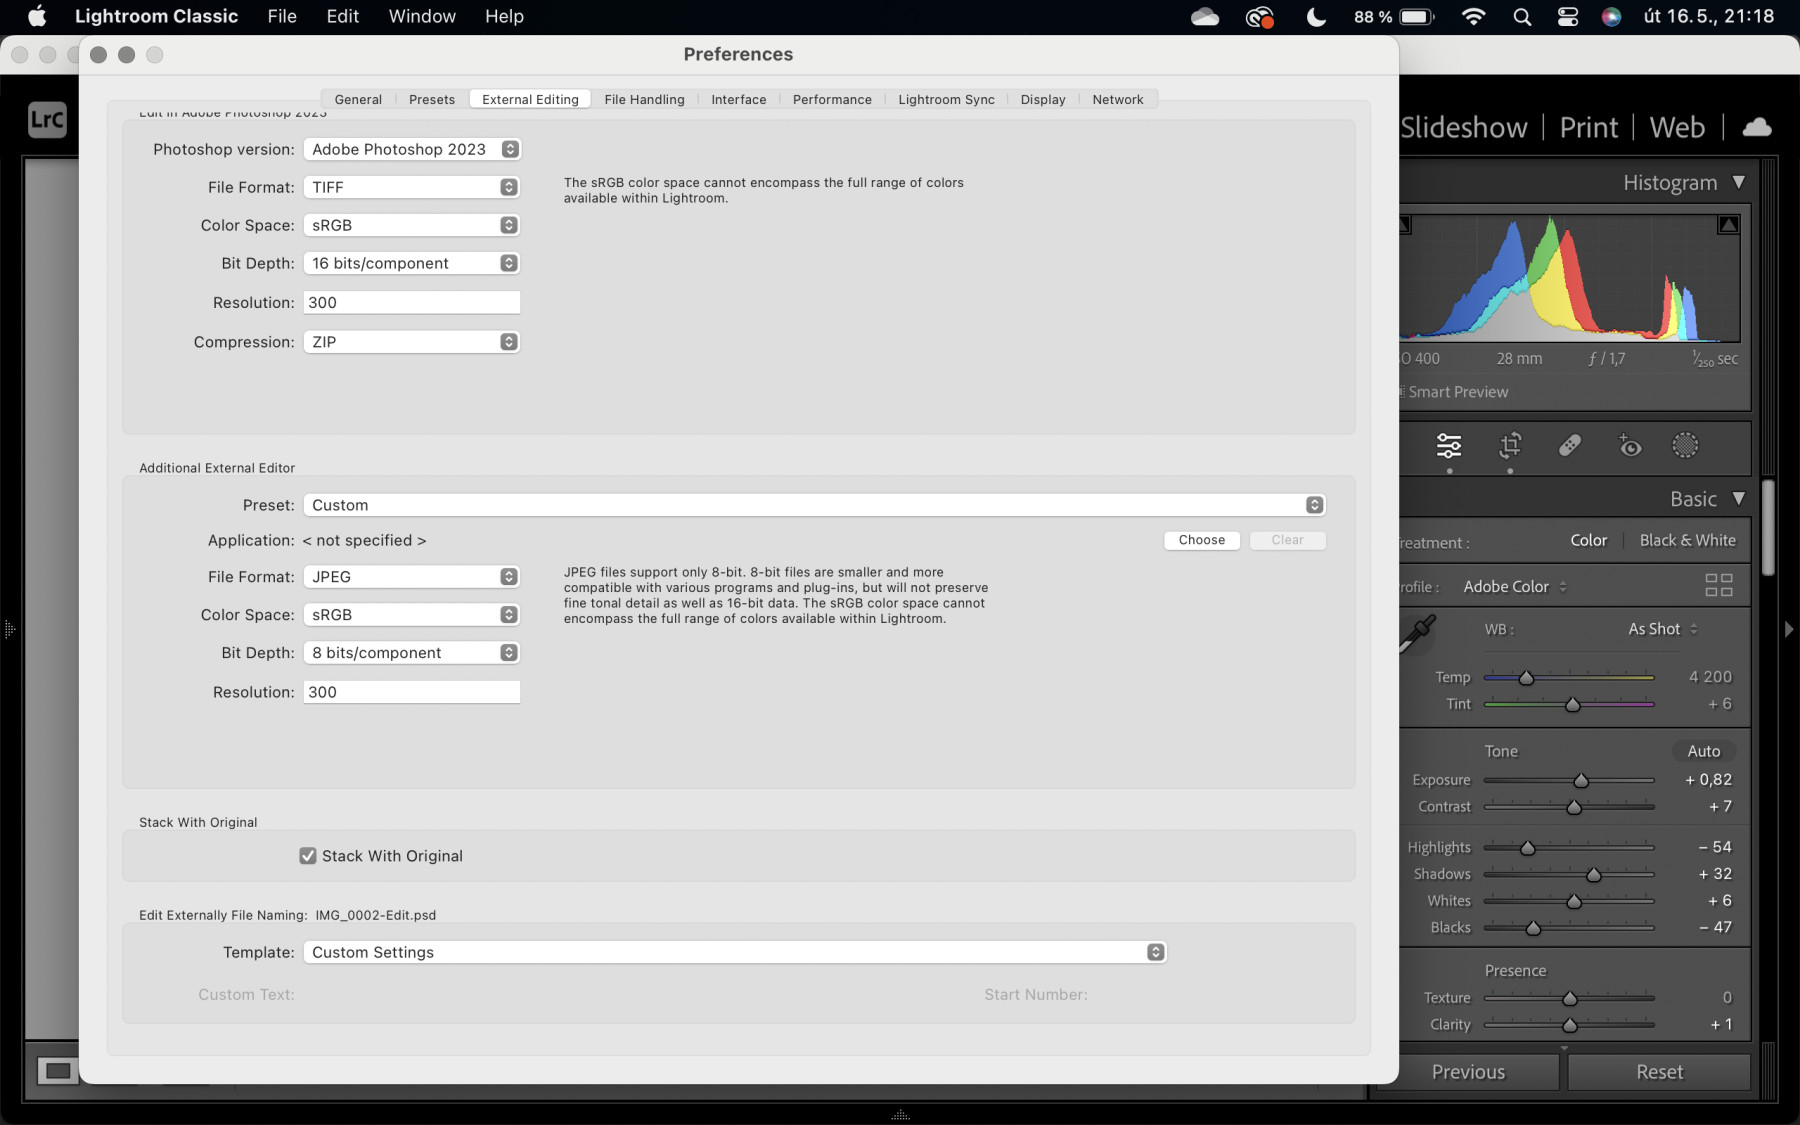Click the Creative Cloud menu bar icon
The height and width of the screenshot is (1125, 1800).
point(1260,16)
